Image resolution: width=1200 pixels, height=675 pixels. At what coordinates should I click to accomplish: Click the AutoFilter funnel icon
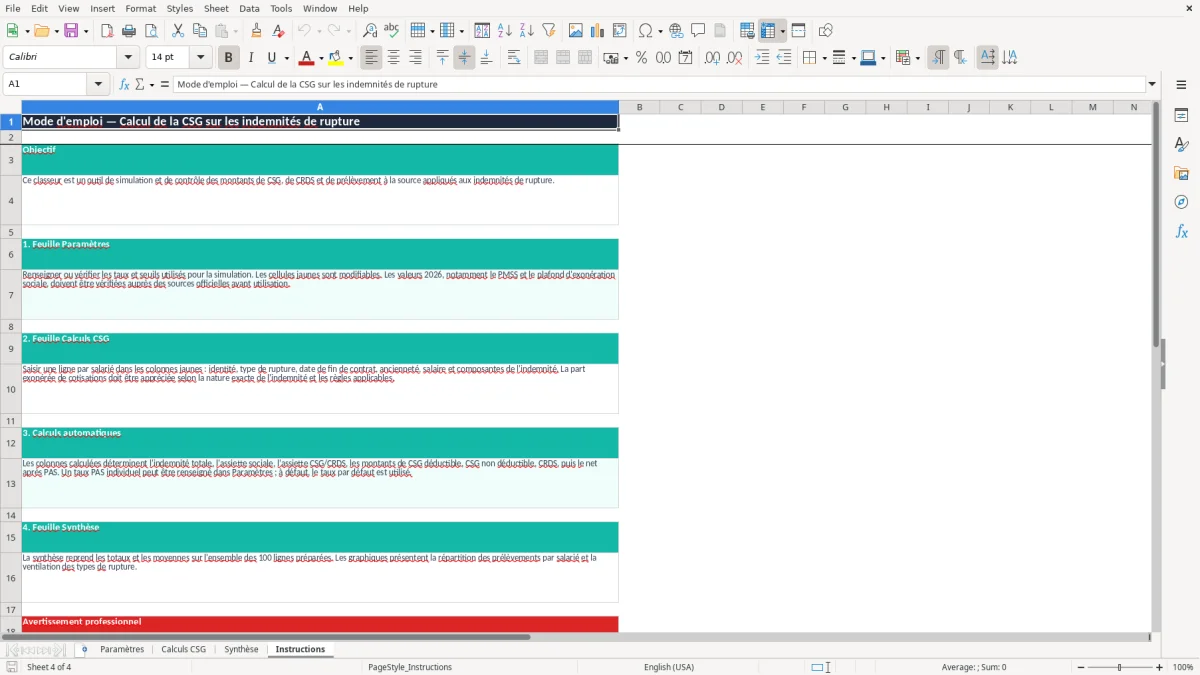(548, 31)
